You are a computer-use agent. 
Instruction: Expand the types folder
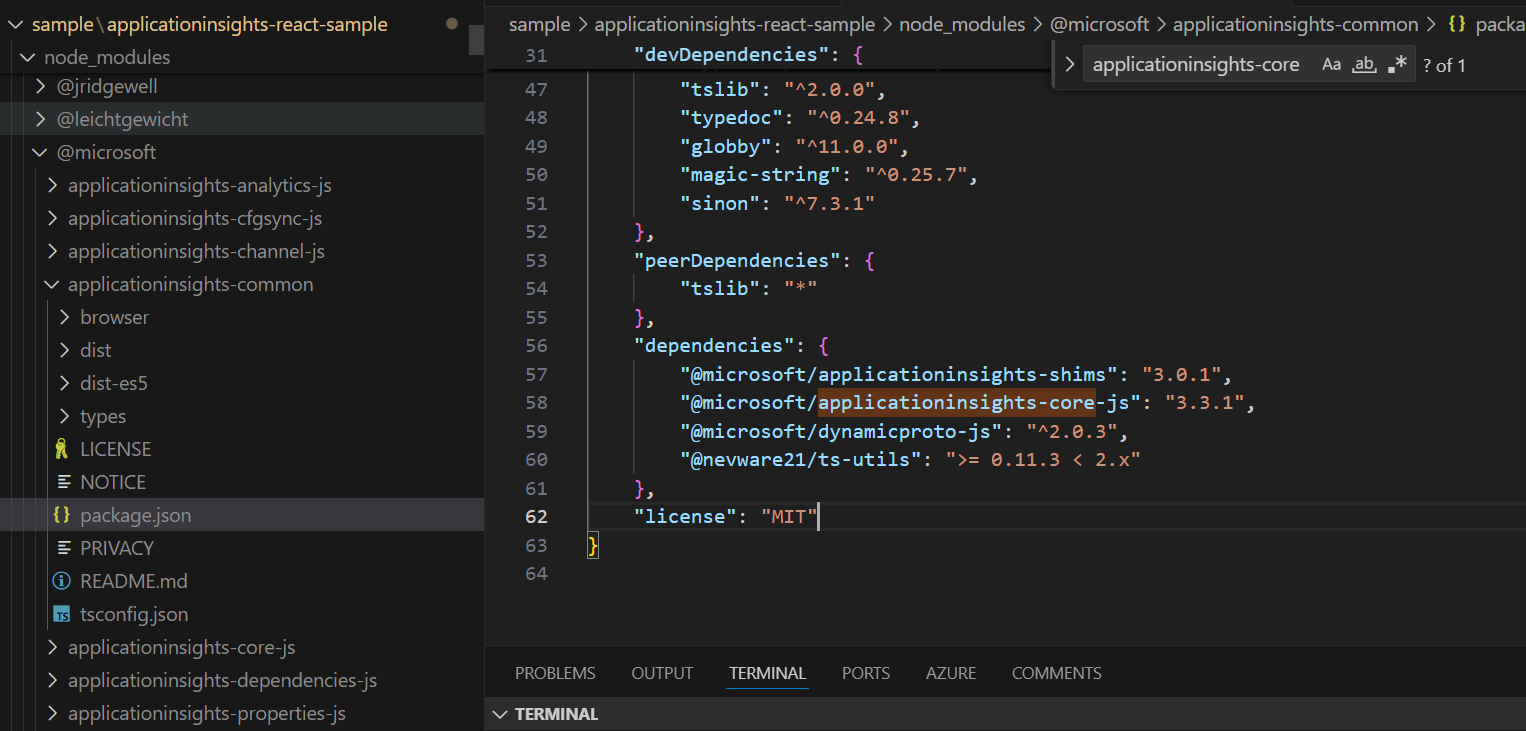[x=65, y=416]
